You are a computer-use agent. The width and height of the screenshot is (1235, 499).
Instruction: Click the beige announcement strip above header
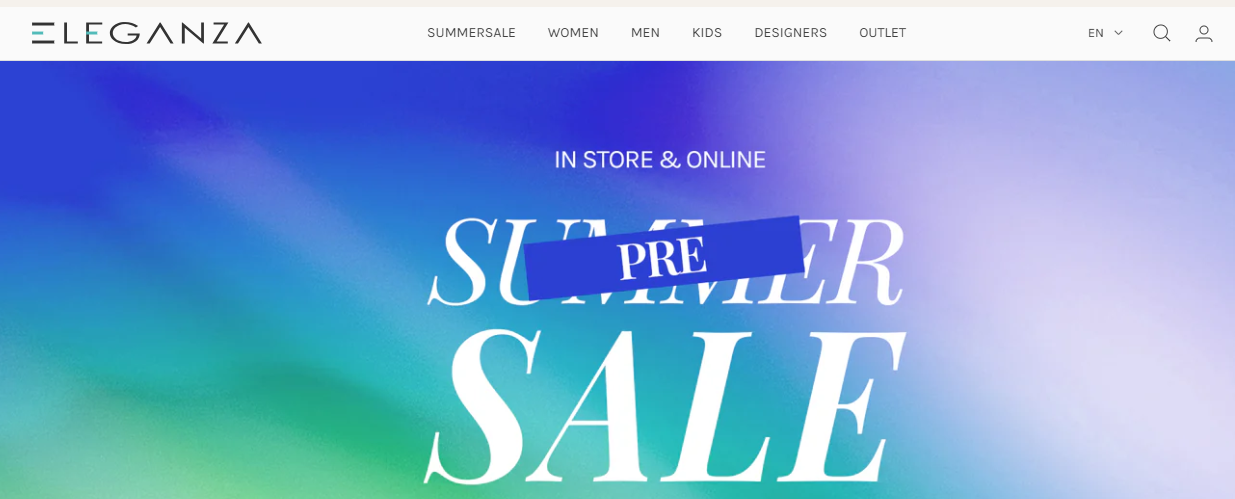click(x=617, y=3)
